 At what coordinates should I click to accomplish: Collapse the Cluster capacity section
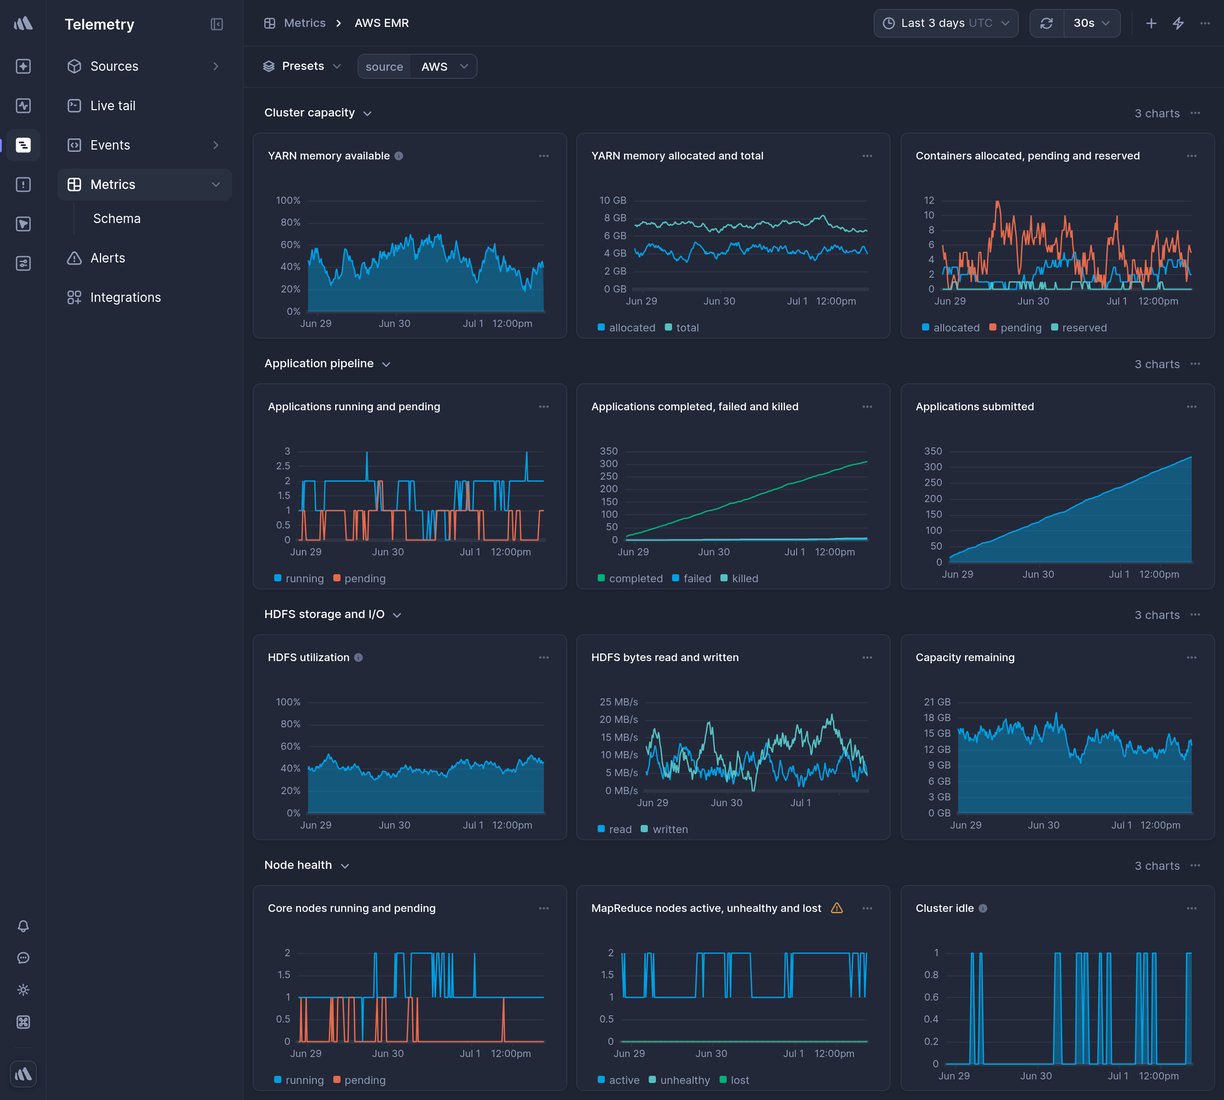pos(367,114)
